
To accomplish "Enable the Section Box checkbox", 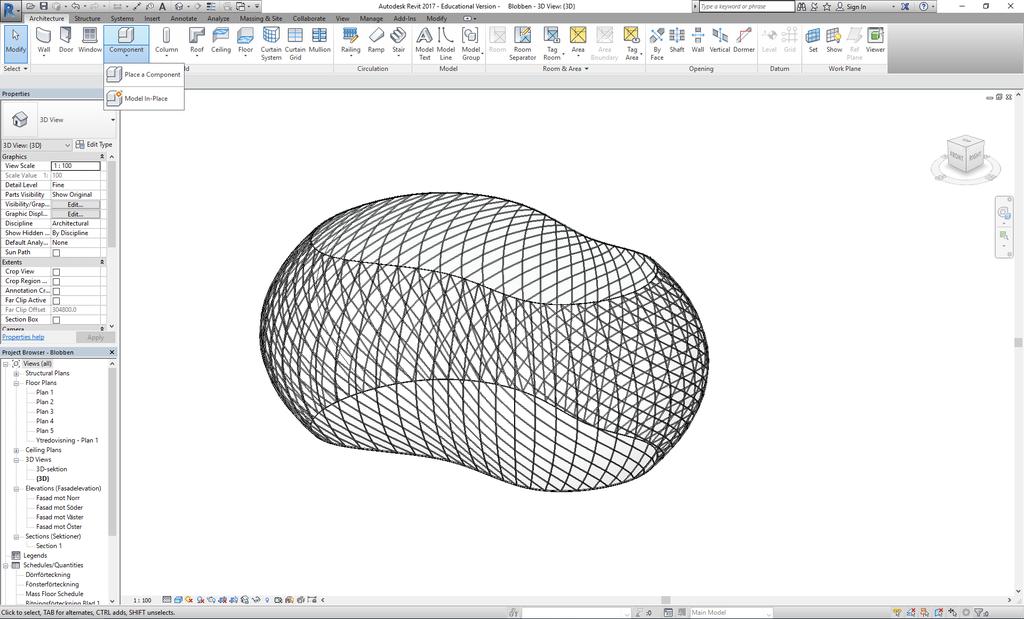I will pos(56,320).
